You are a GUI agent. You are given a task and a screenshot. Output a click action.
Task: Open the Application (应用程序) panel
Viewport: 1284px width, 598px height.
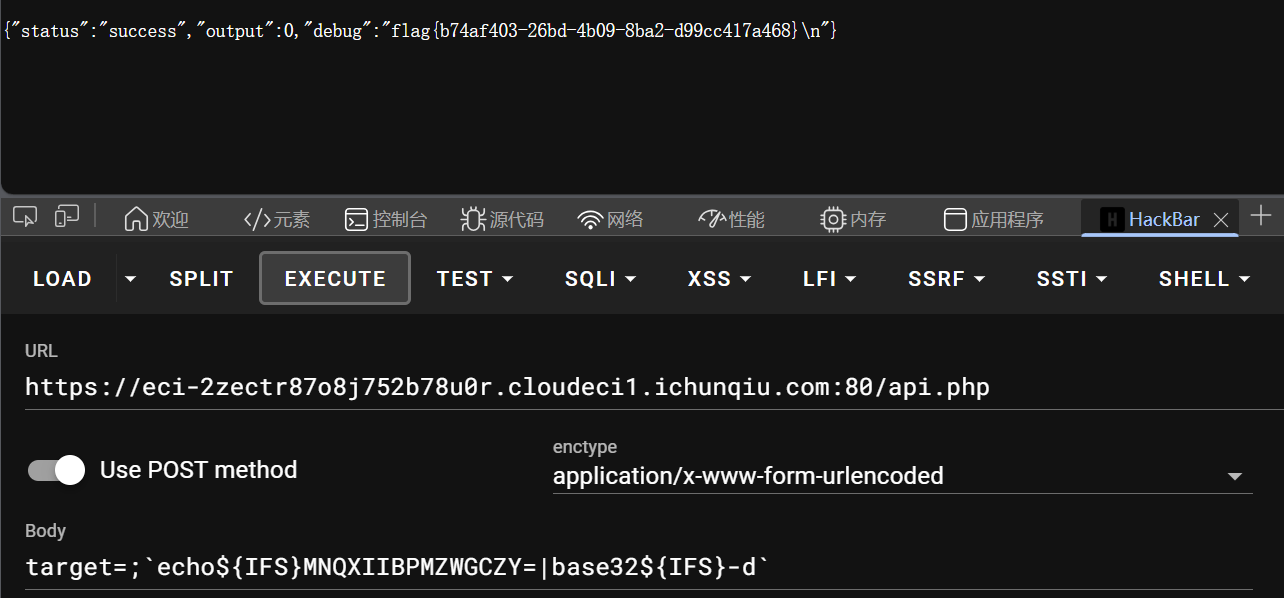pos(994,220)
